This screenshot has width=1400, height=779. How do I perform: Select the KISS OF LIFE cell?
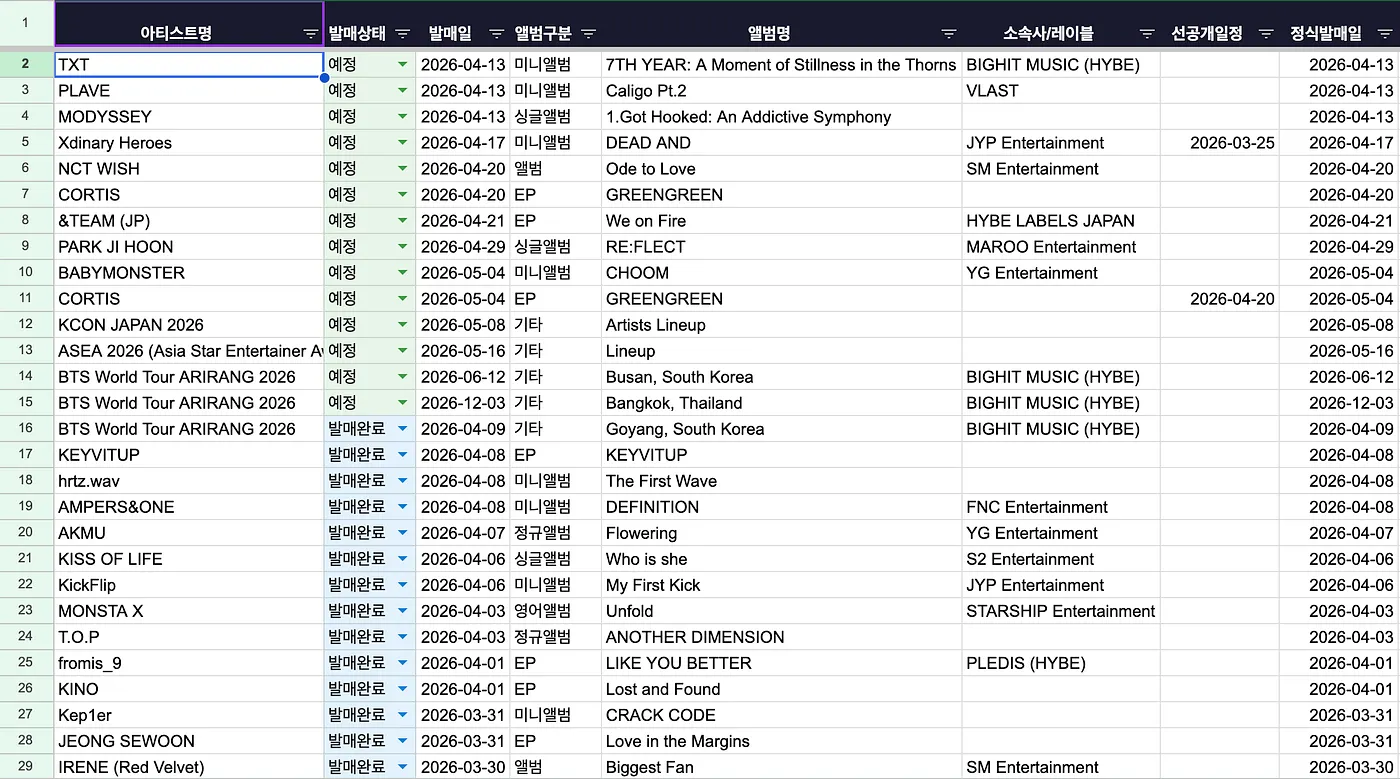189,559
